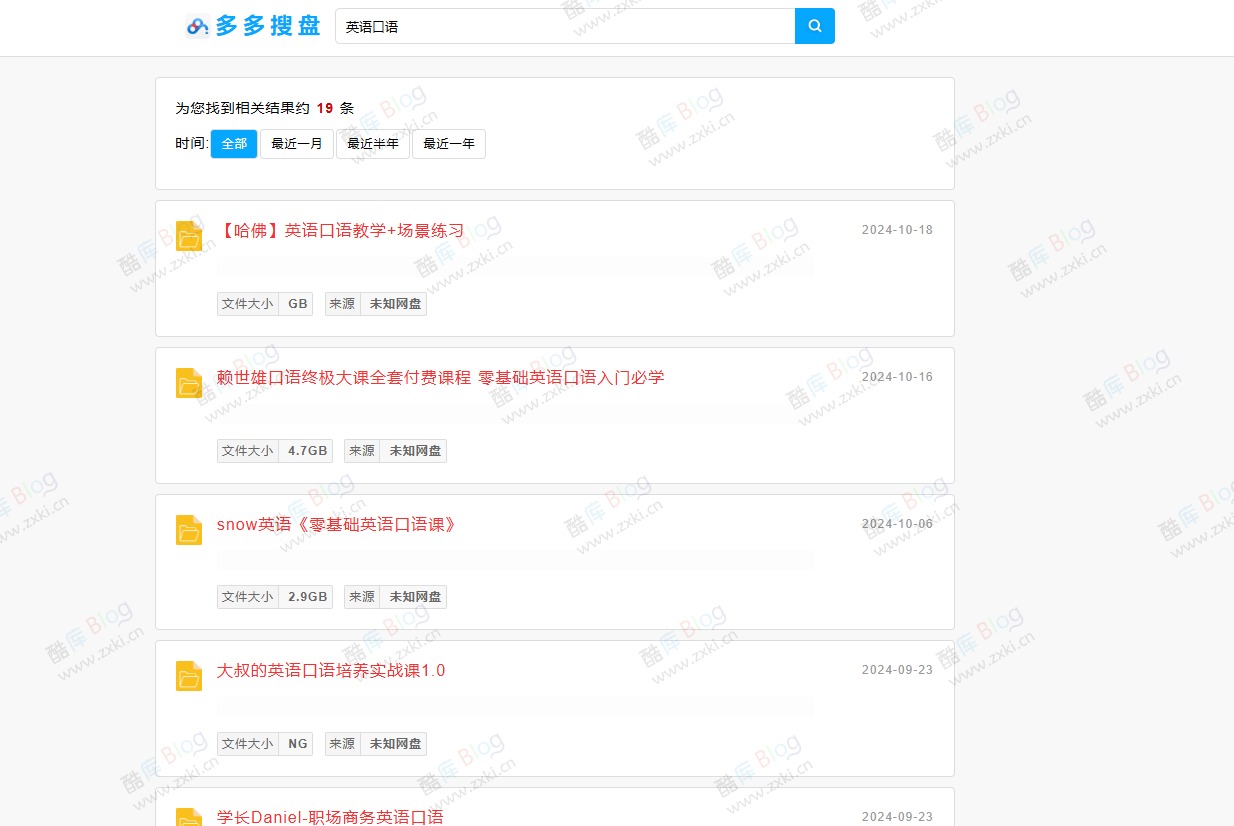This screenshot has height=826, width=1234.
Task: Switch to the 最近半年 filter
Action: coord(372,143)
